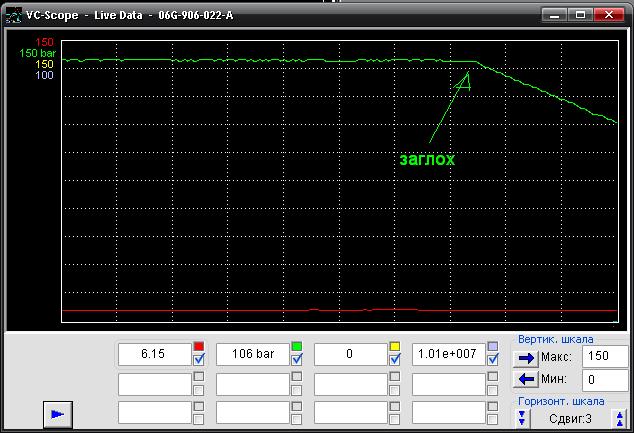This screenshot has height=433, width=634.
Task: Click the blue play flag button
Action: (58, 414)
